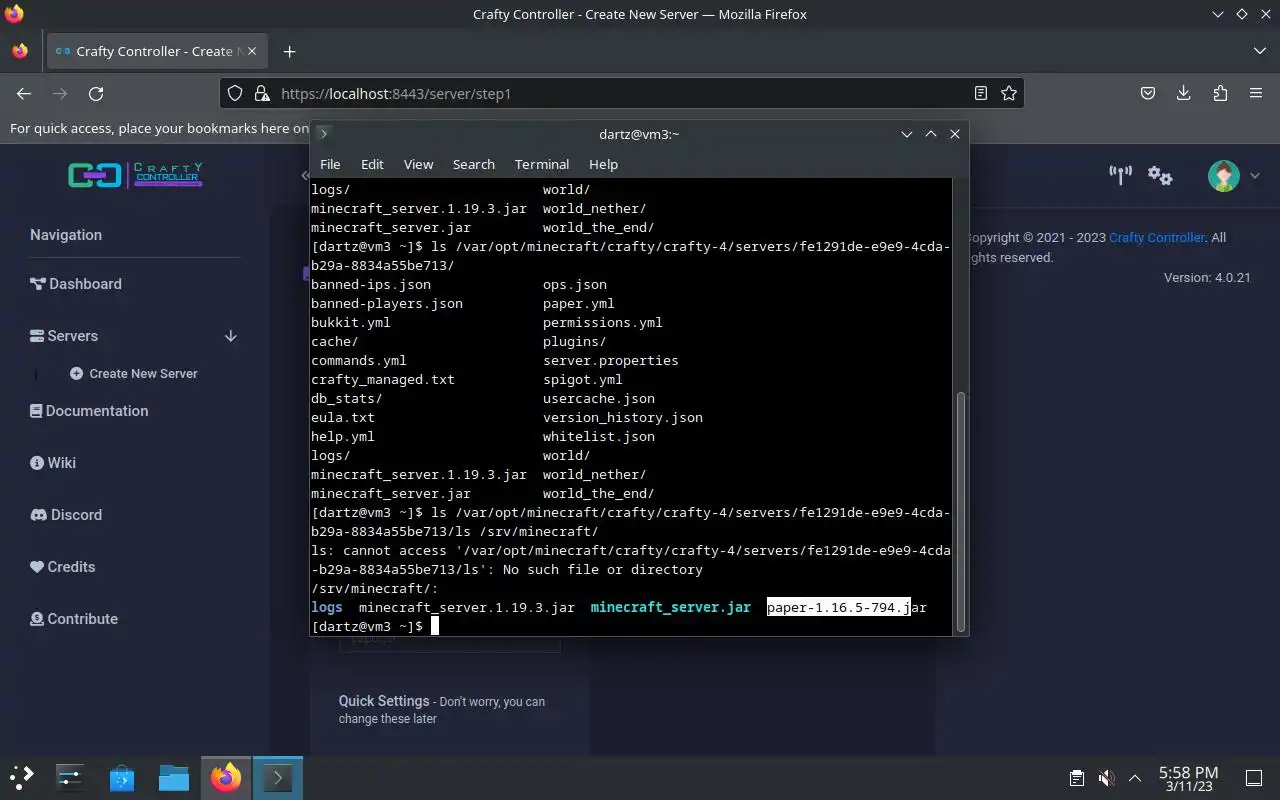The width and height of the screenshot is (1280, 800).
Task: Click the broadcast antenna icon in Crafty header
Action: point(1120,176)
